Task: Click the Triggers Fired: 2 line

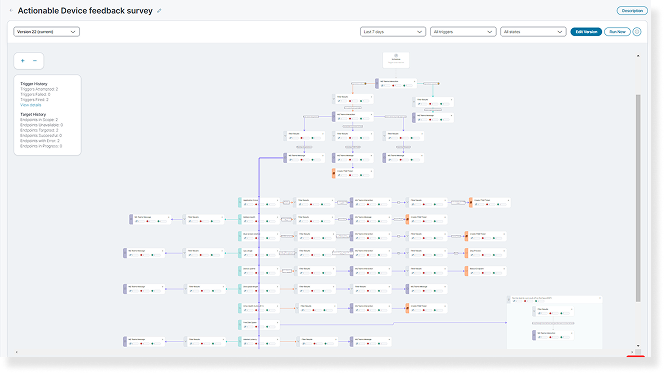Action: click(x=34, y=100)
